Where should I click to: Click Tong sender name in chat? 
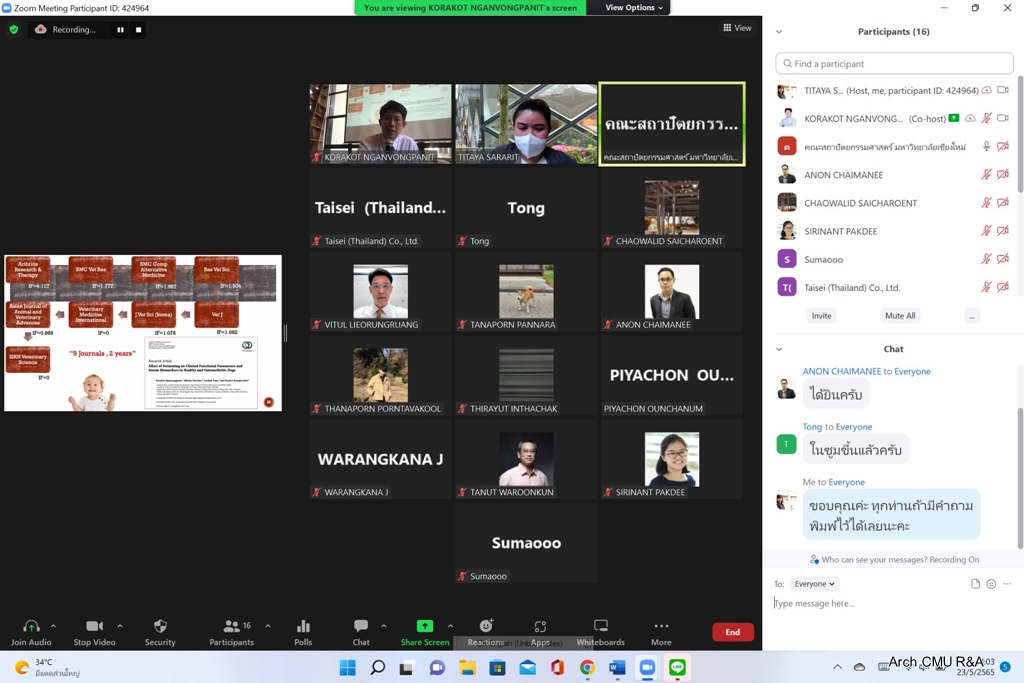coord(812,426)
